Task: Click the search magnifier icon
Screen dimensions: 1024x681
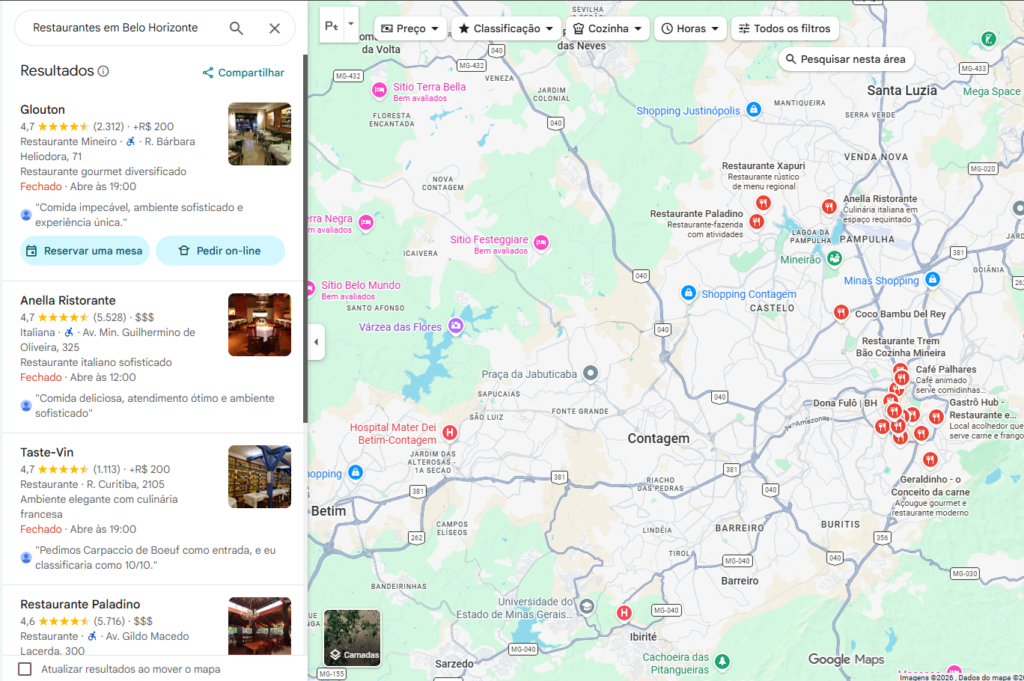Action: [236, 29]
